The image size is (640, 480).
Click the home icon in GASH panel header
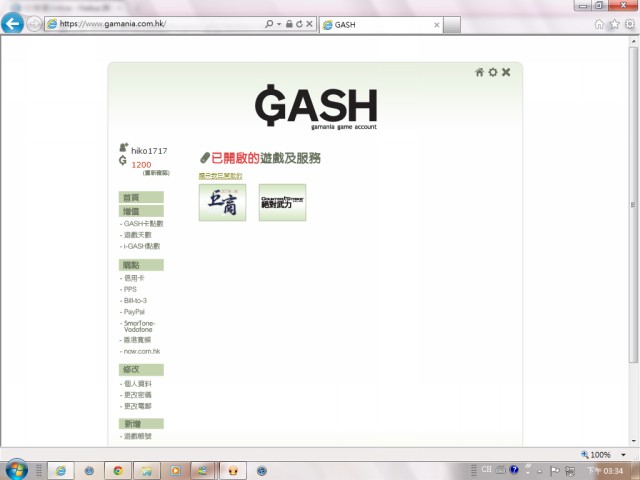click(x=480, y=72)
